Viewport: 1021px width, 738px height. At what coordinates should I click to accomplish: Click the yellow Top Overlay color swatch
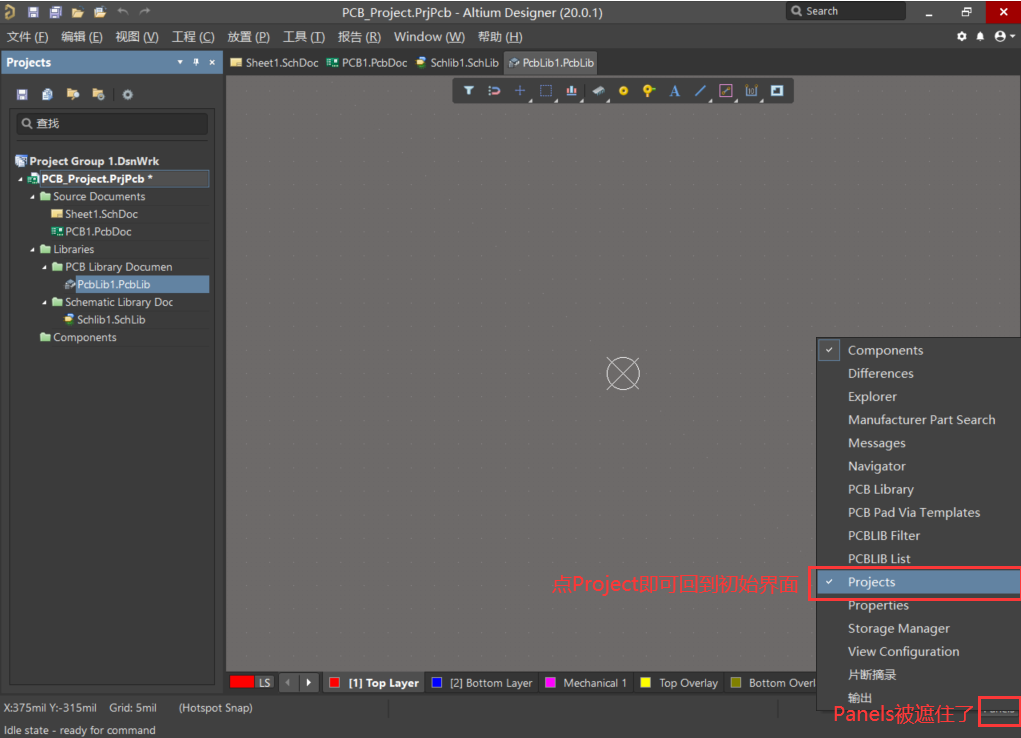point(645,683)
